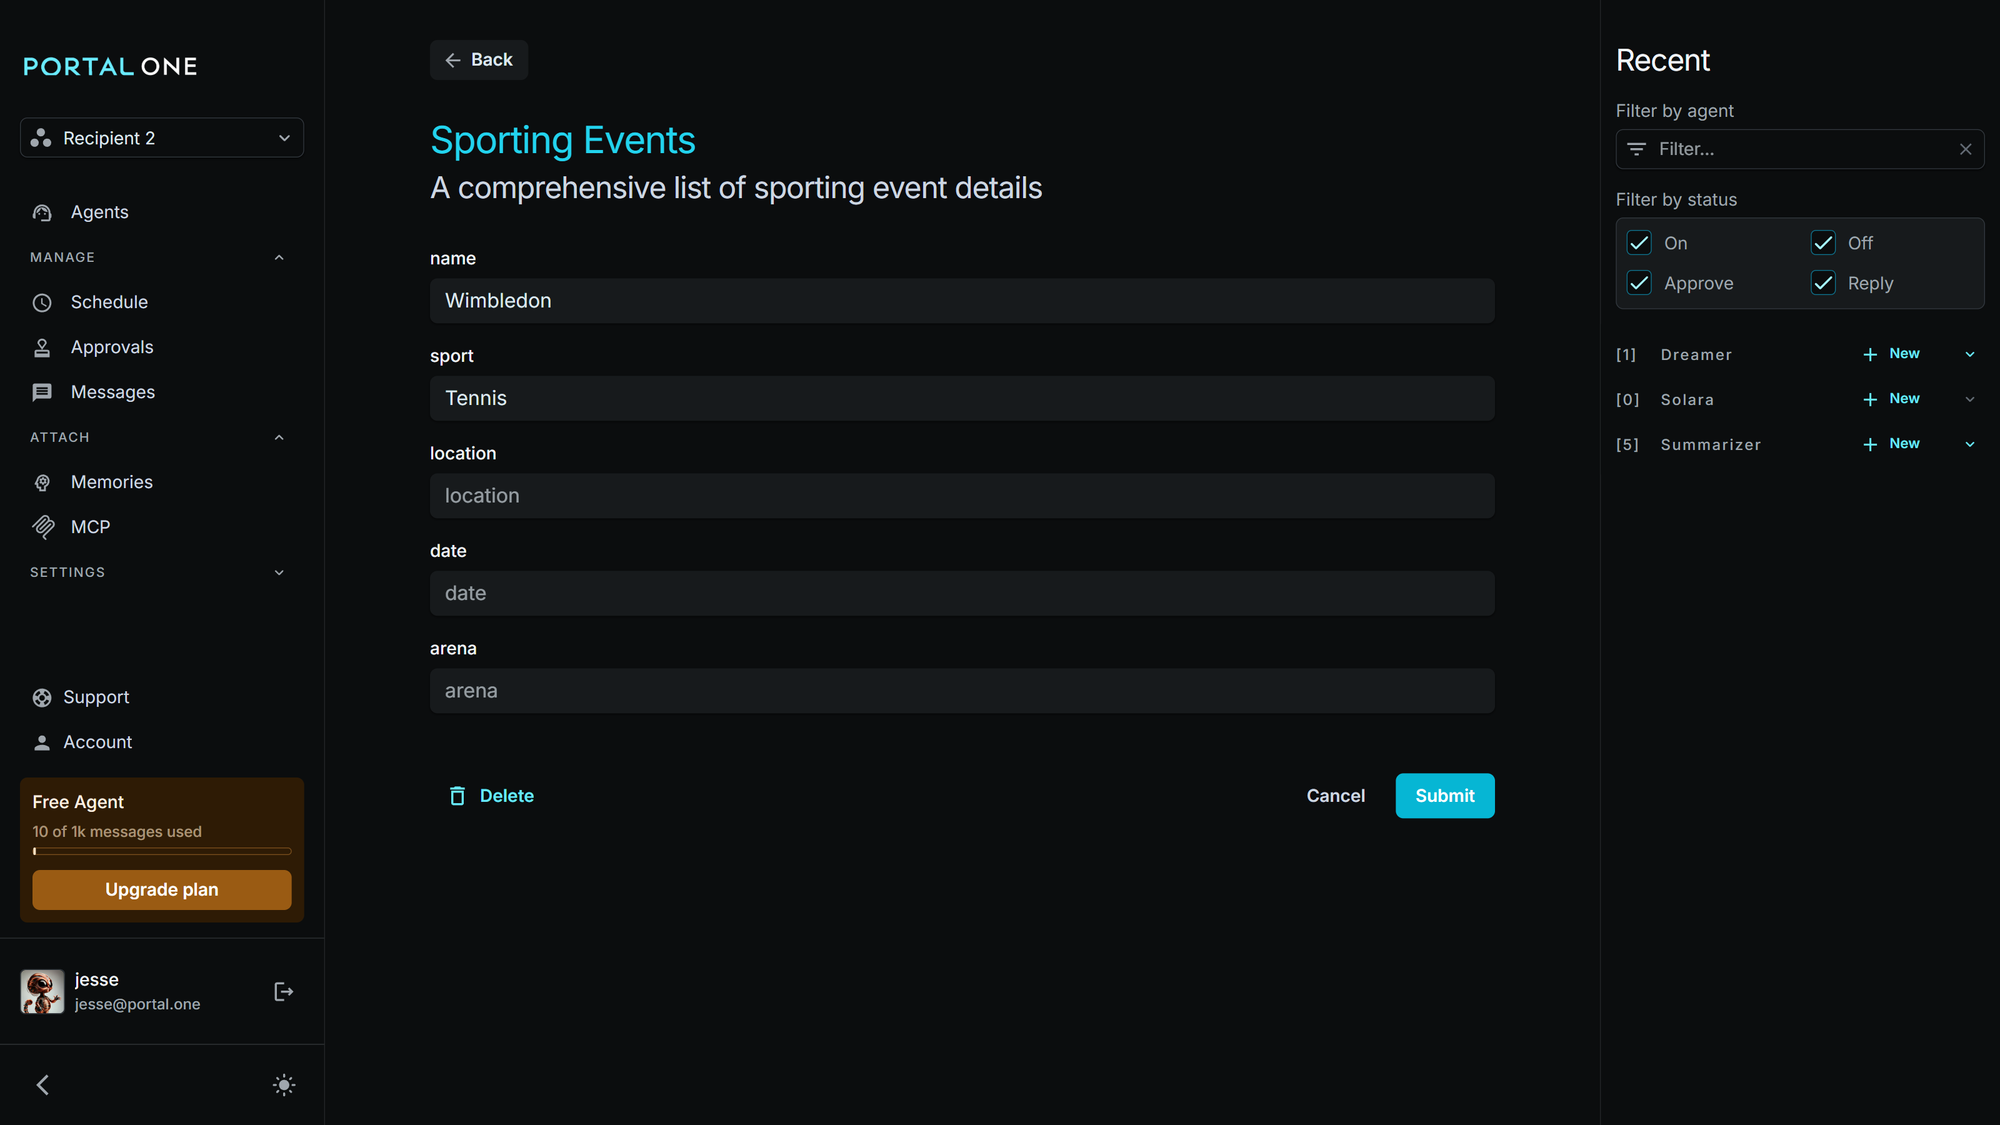Click the location input field
This screenshot has height=1125, width=2000.
961,496
